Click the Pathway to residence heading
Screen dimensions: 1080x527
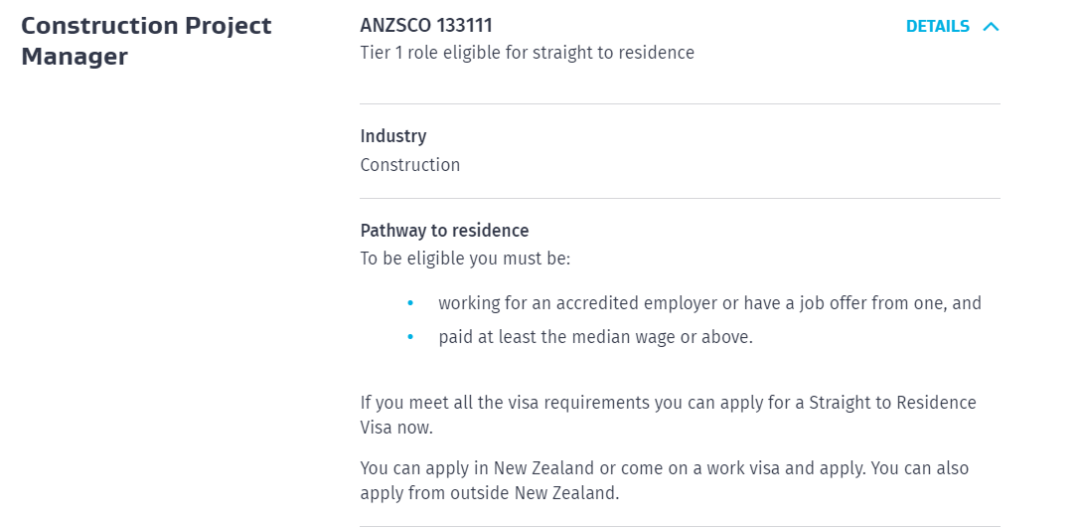pyautogui.click(x=444, y=231)
